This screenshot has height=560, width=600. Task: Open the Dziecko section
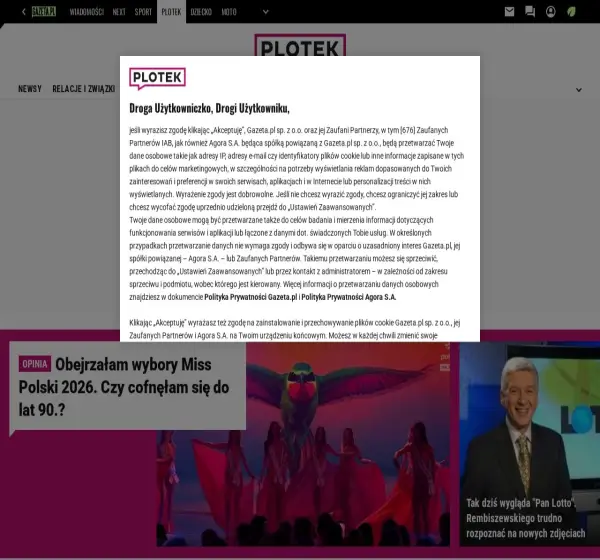pos(201,12)
